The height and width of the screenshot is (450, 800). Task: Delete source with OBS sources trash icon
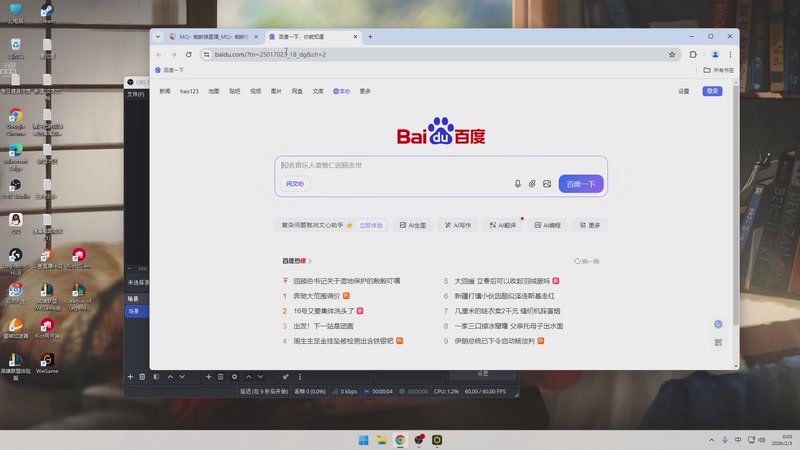(x=220, y=377)
